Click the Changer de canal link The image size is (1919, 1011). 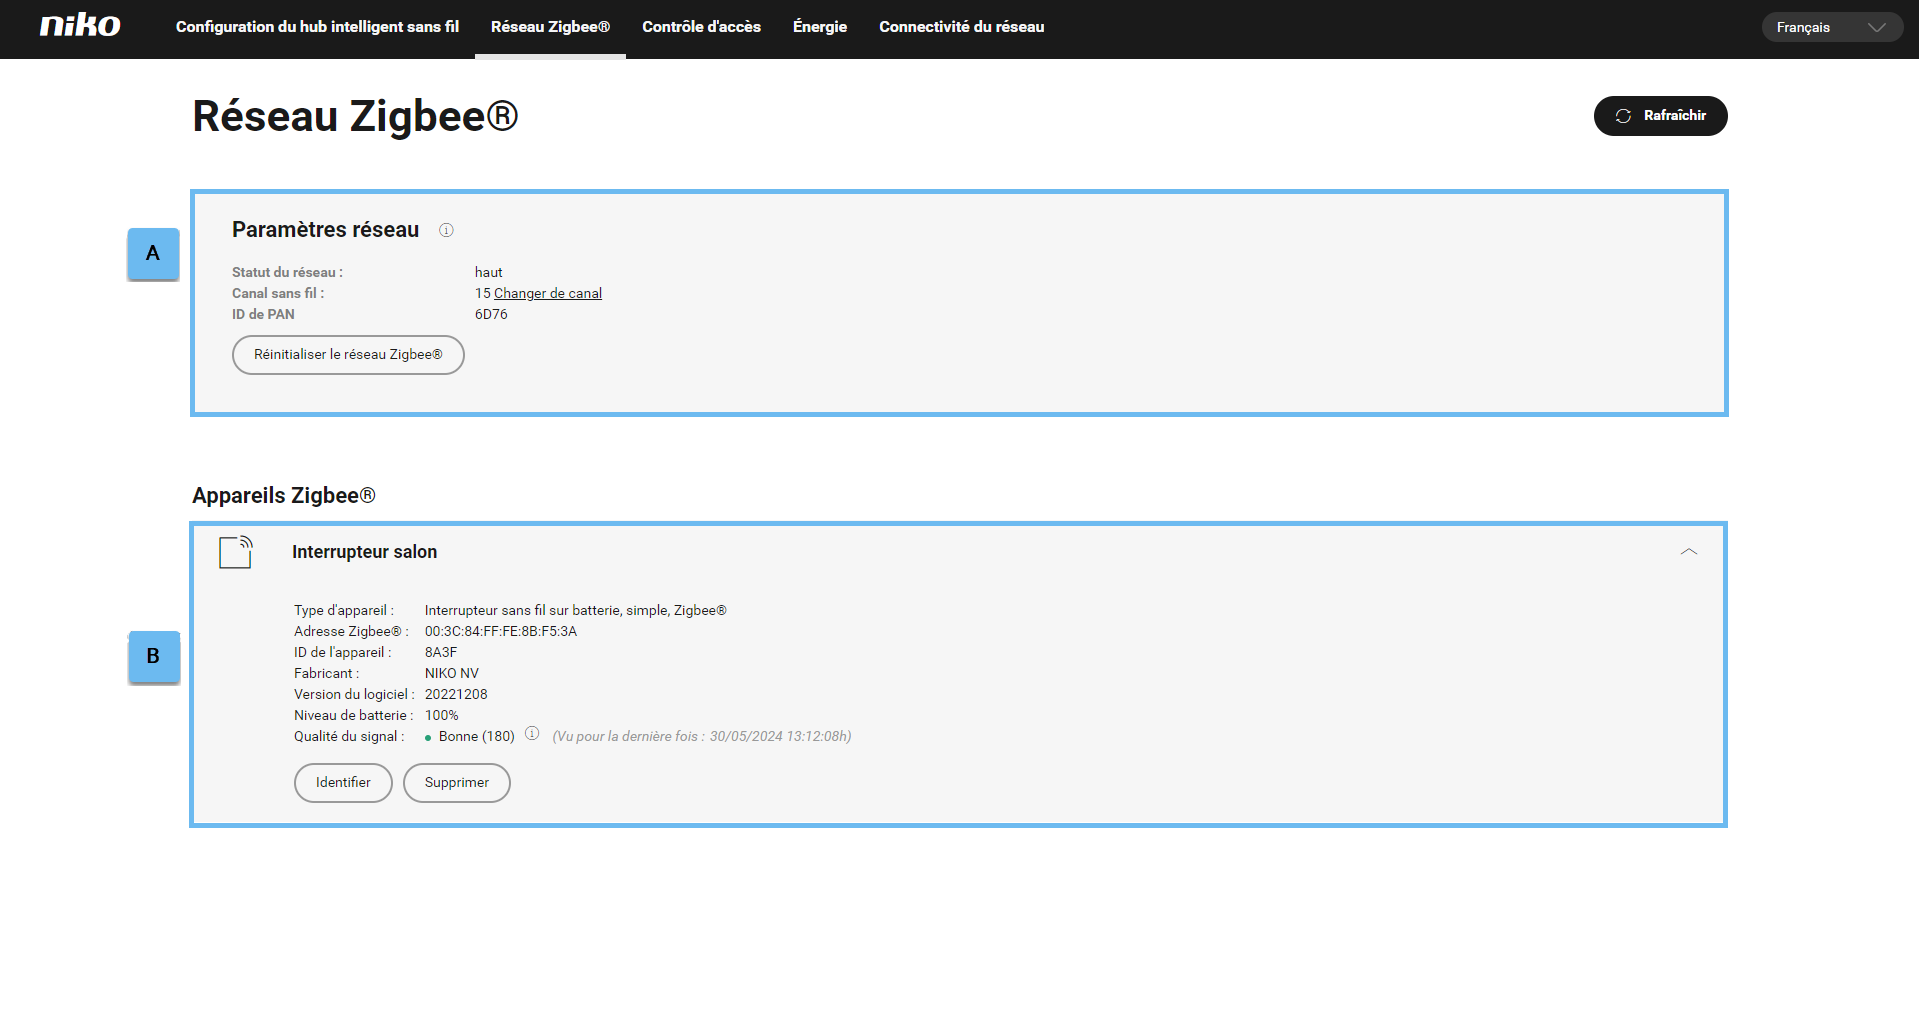[548, 293]
